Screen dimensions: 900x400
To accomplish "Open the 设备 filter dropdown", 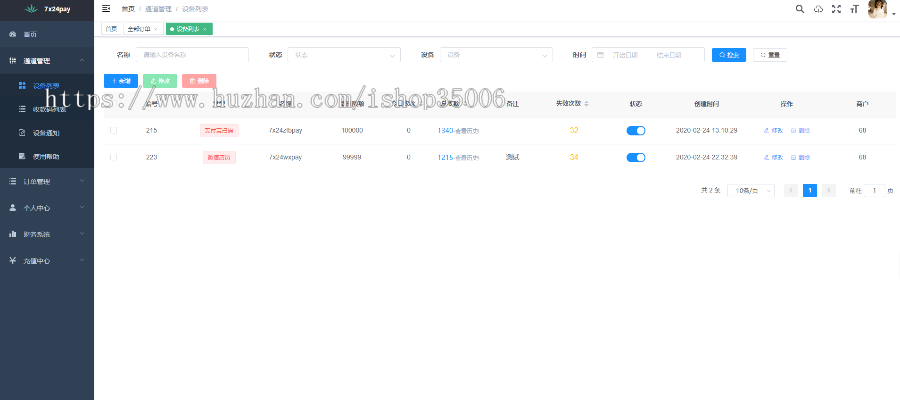I will (496, 55).
